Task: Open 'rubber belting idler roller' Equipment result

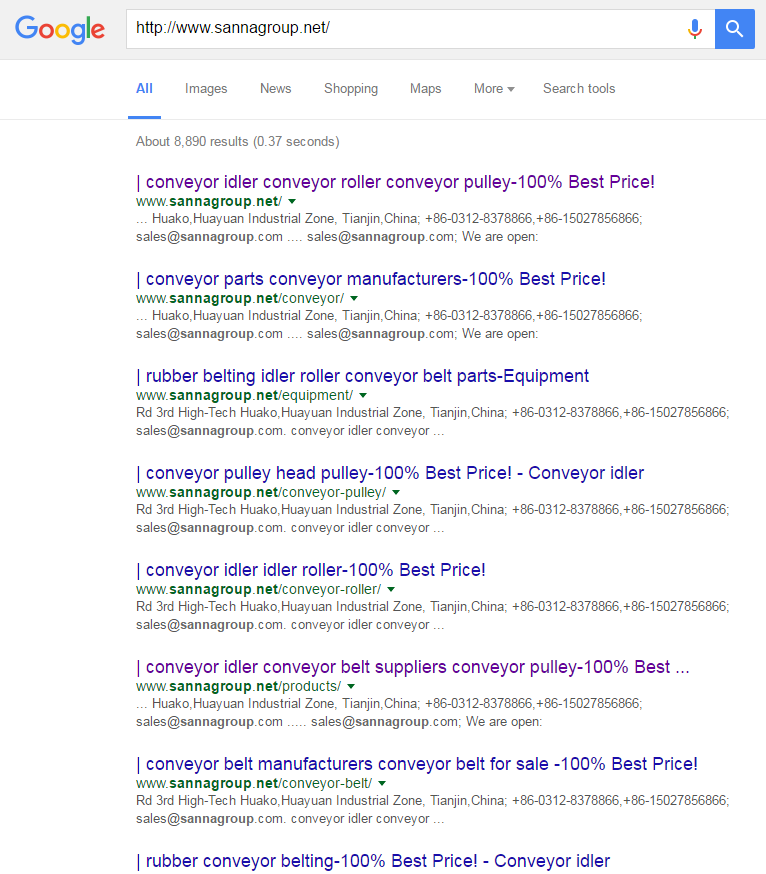Action: 362,376
